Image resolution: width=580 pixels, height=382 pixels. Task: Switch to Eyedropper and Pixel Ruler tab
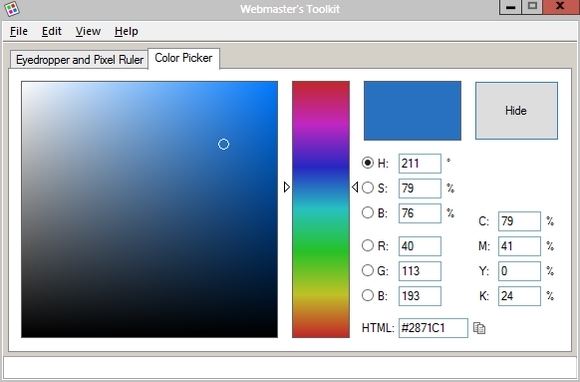[79, 60]
